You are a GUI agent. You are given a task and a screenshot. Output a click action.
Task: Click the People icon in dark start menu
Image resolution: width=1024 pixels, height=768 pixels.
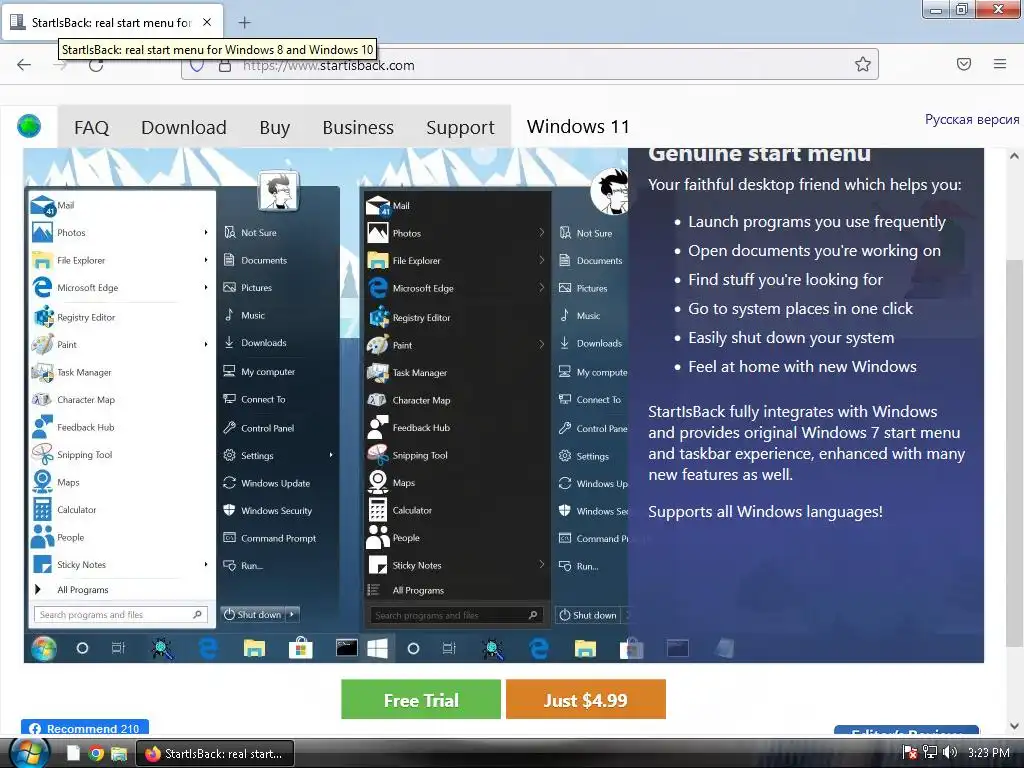point(378,537)
